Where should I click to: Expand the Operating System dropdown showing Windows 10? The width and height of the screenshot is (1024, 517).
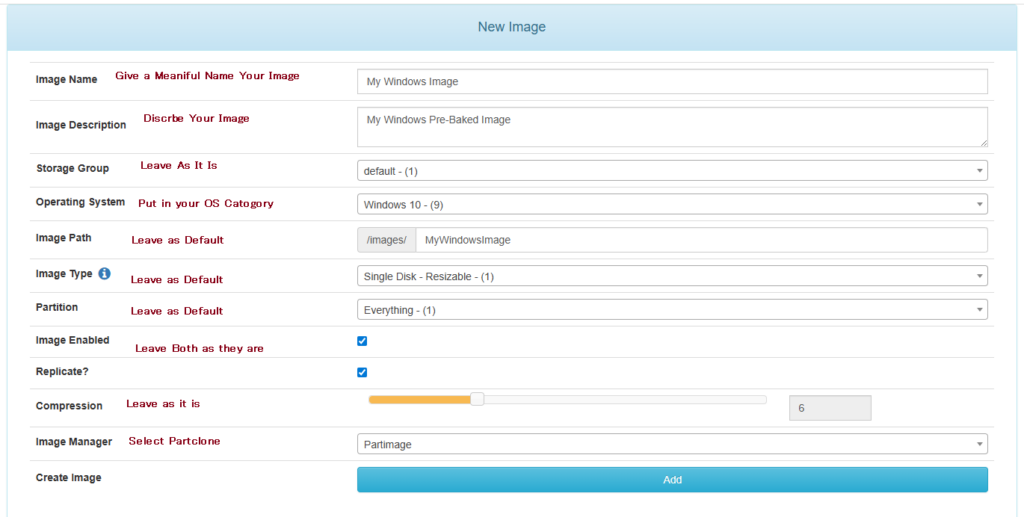[672, 204]
